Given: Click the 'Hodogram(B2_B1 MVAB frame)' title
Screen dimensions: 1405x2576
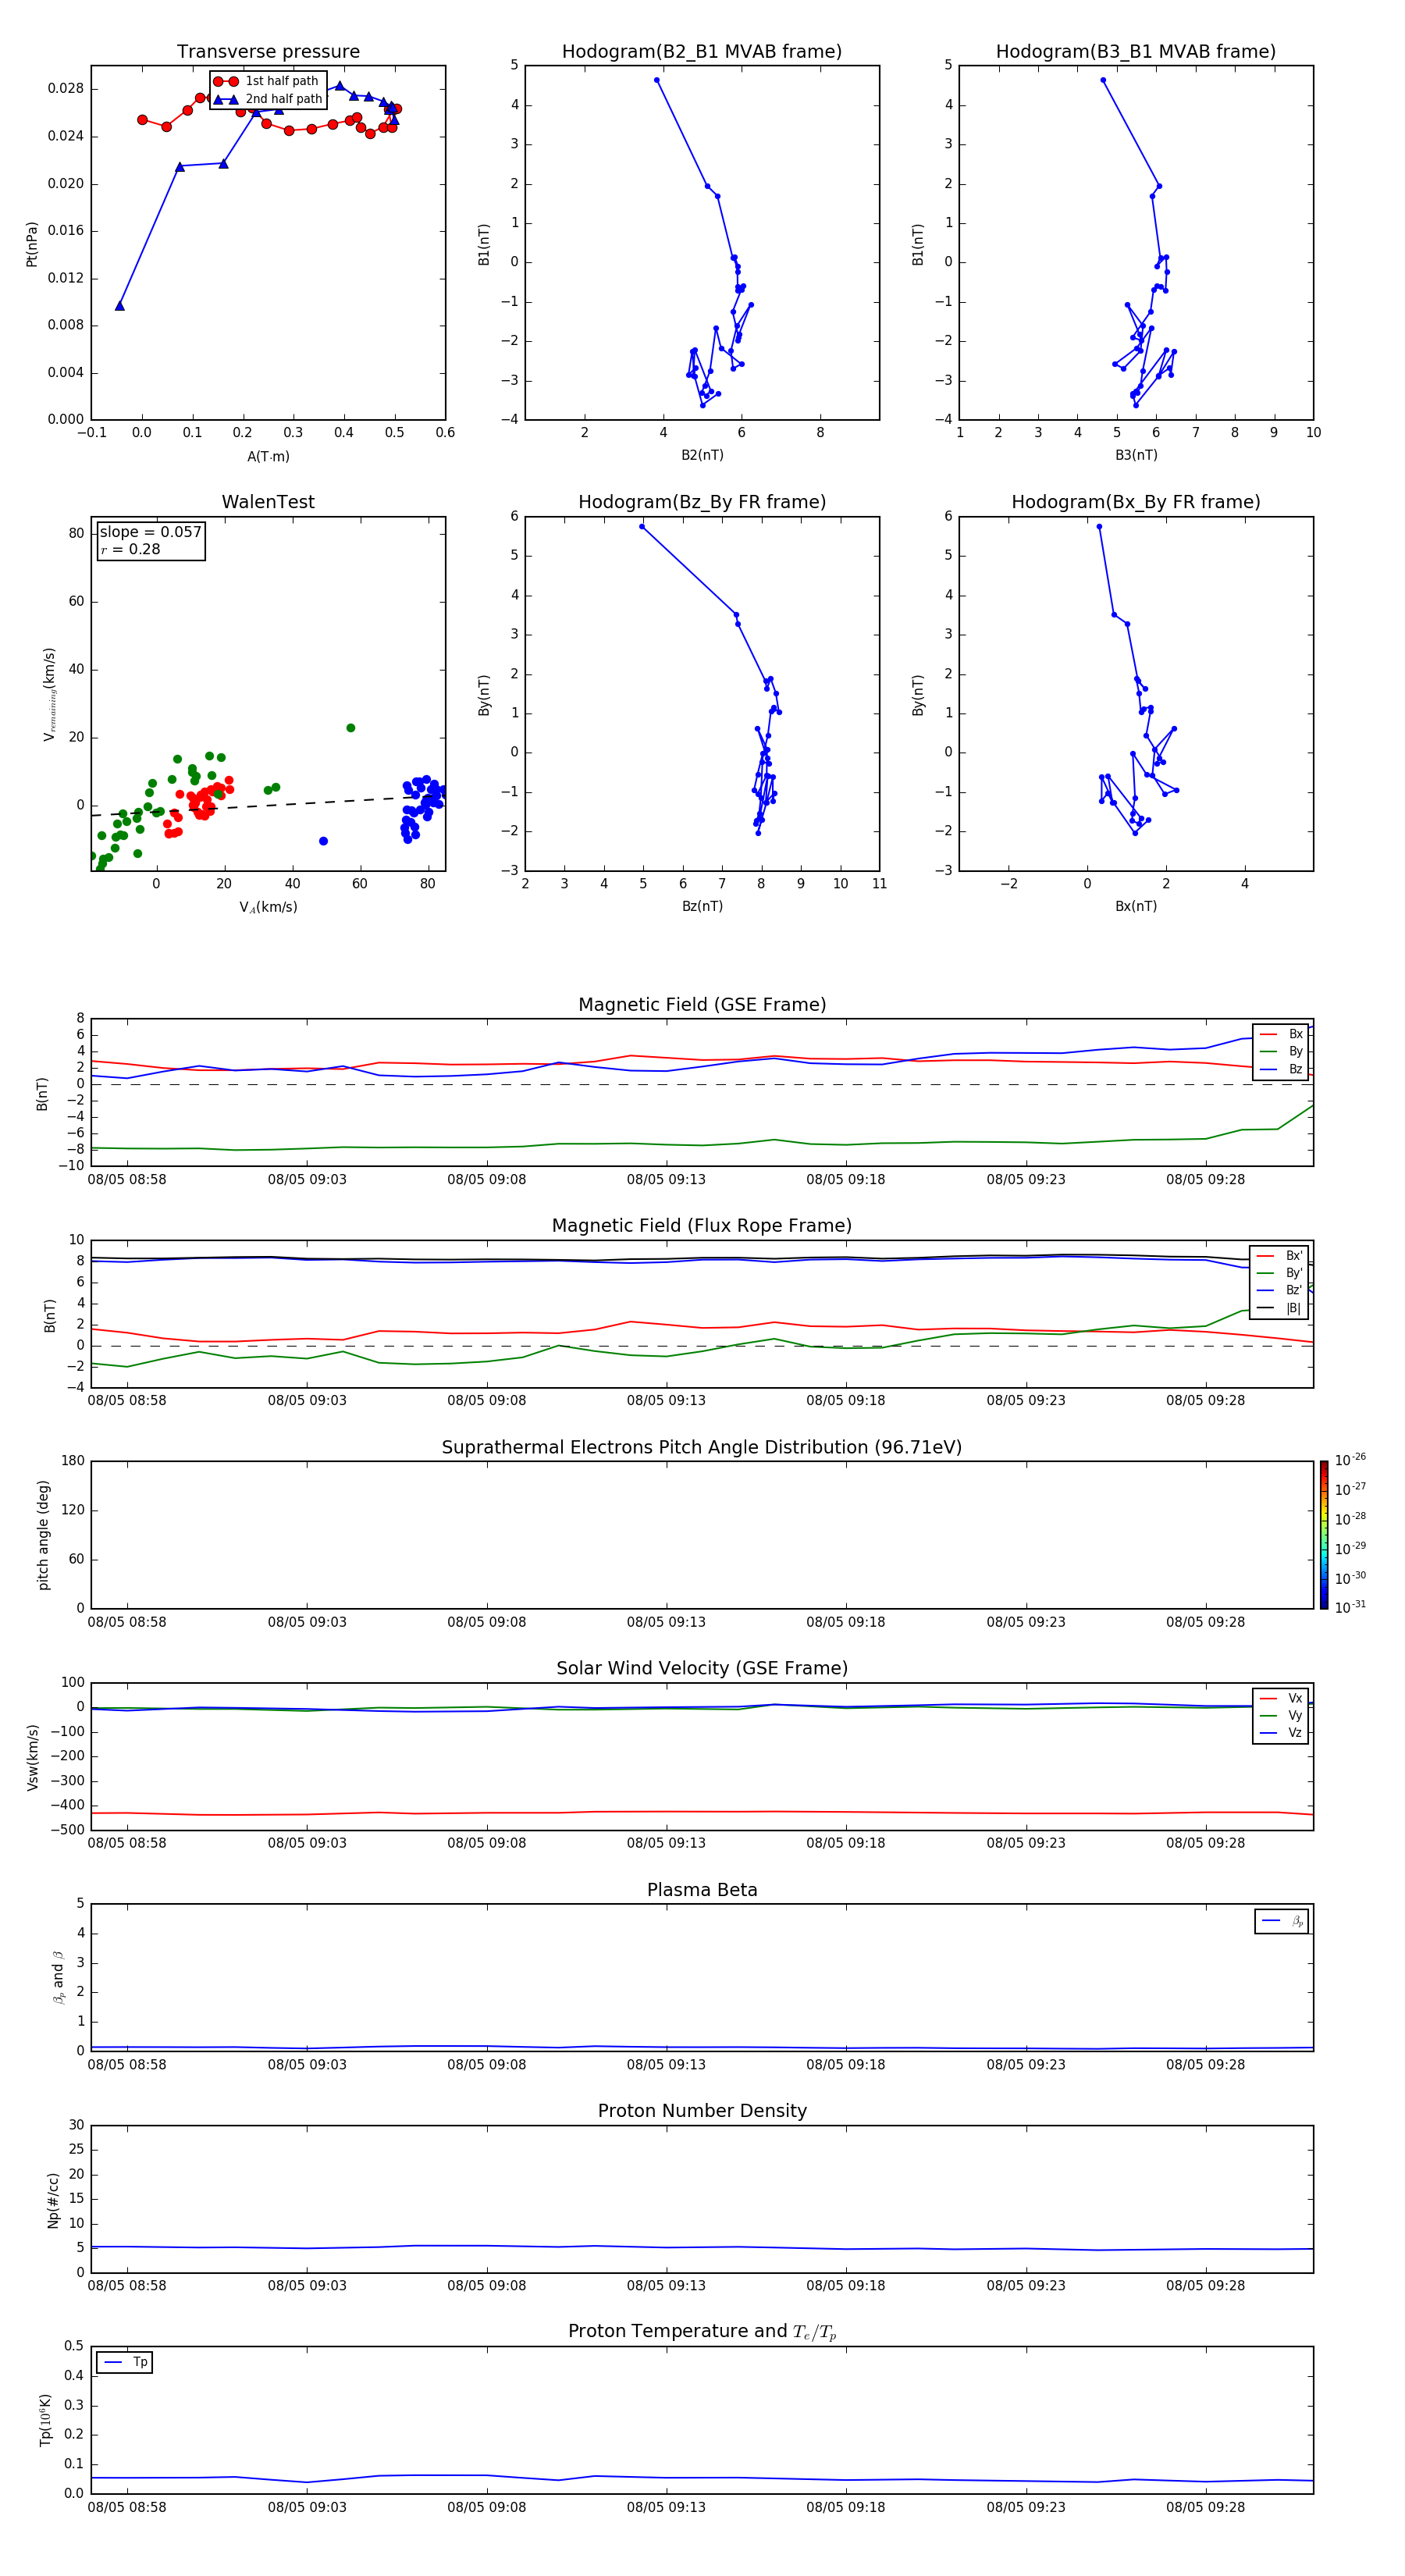Looking at the screenshot, I should [x=702, y=52].
